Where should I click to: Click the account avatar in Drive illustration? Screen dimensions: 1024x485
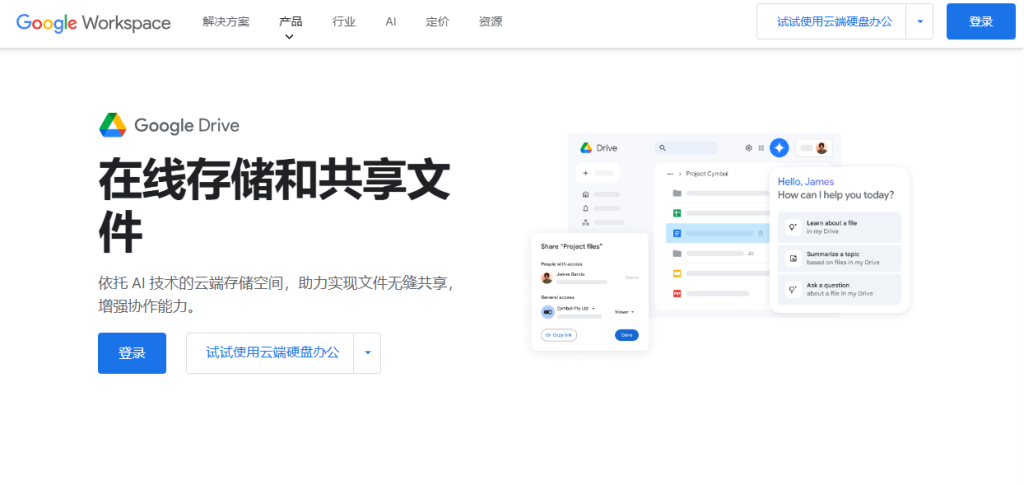822,148
